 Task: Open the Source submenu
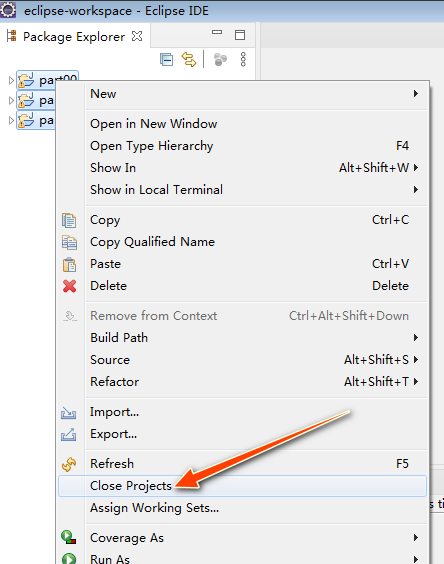point(243,360)
